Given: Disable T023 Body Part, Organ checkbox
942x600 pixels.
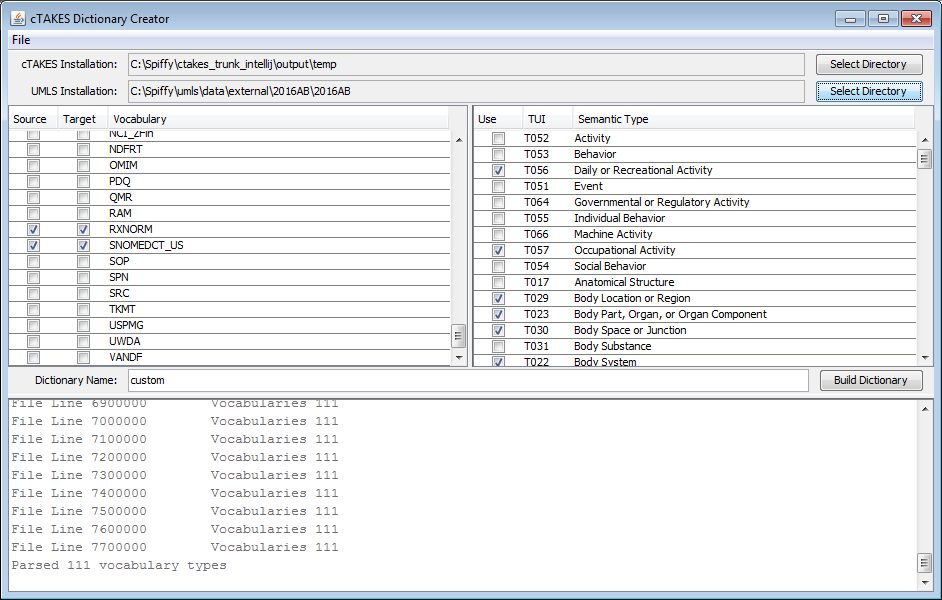Looking at the screenshot, I should [499, 315].
